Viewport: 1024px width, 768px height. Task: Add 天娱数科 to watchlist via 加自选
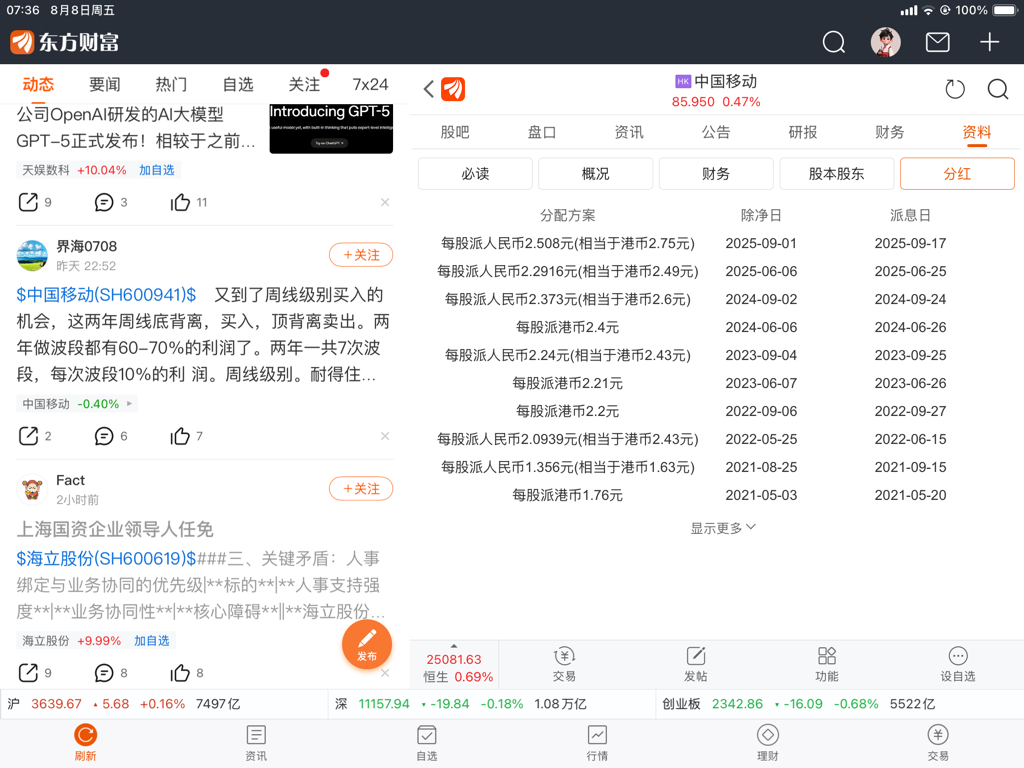[157, 170]
